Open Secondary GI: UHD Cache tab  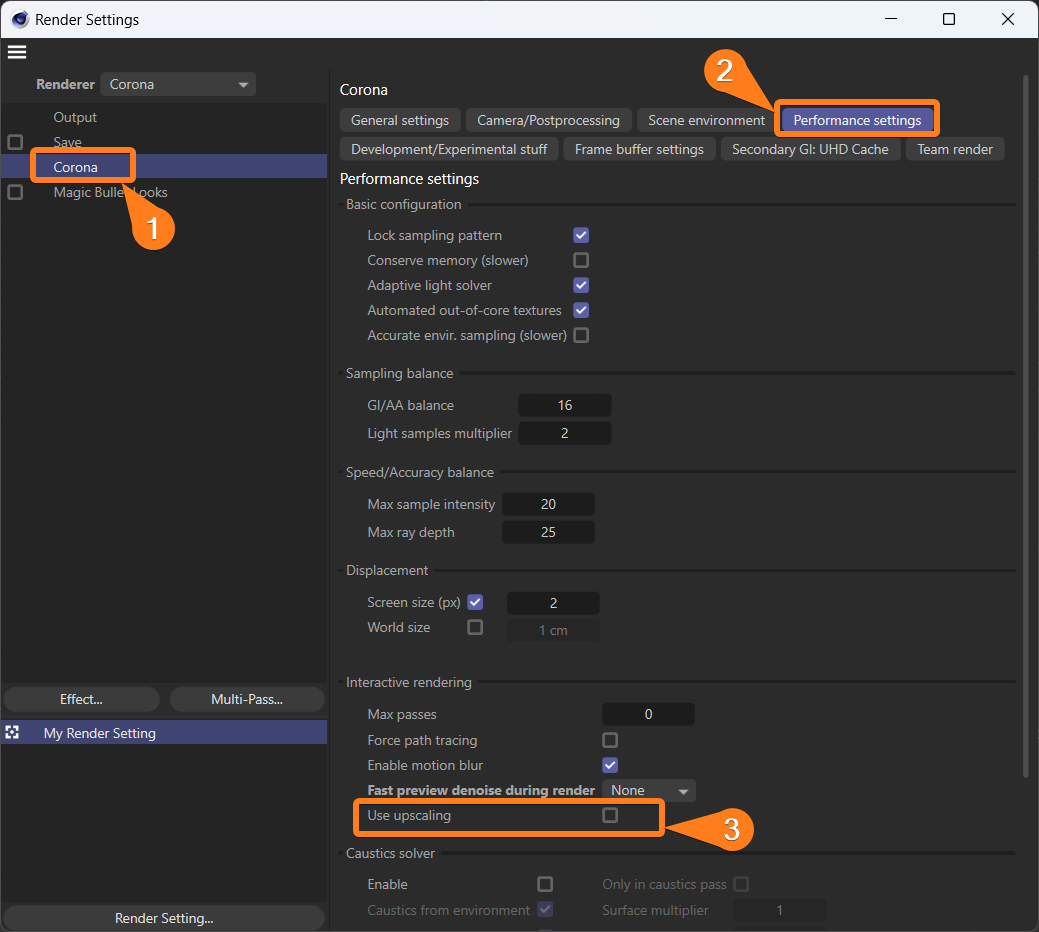pyautogui.click(x=810, y=149)
